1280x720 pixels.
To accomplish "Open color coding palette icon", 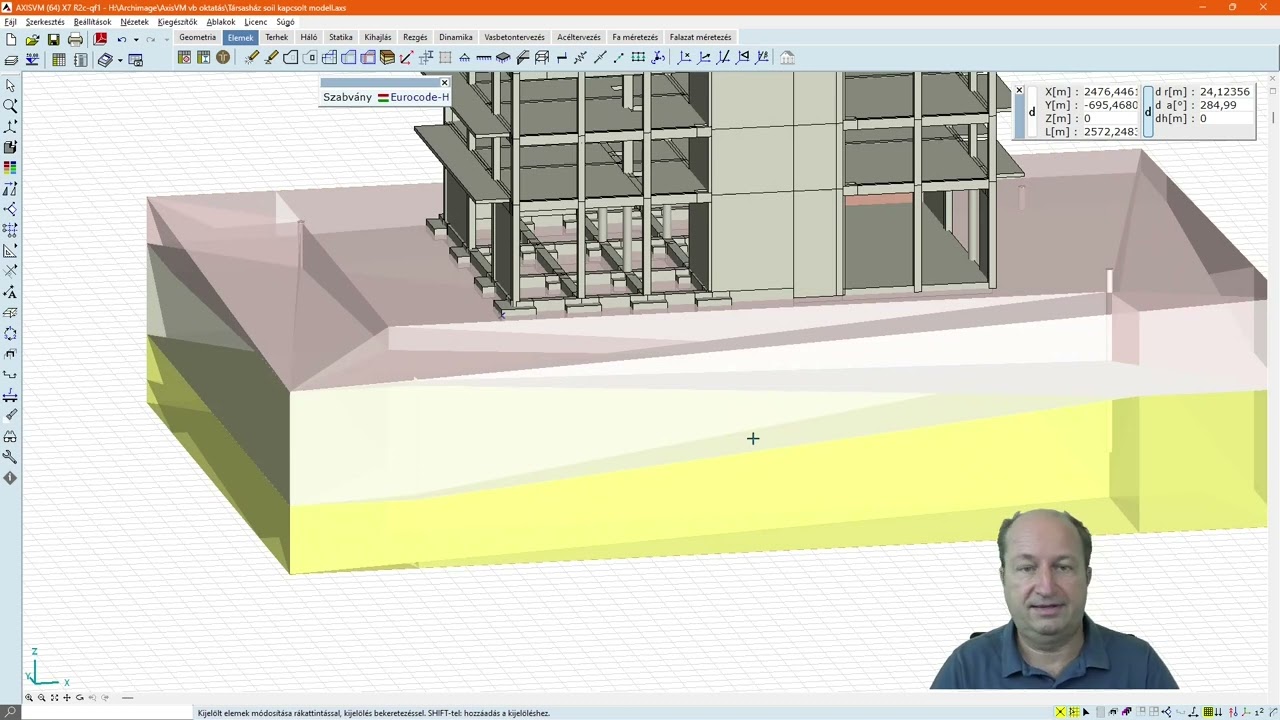I will click(x=10, y=168).
